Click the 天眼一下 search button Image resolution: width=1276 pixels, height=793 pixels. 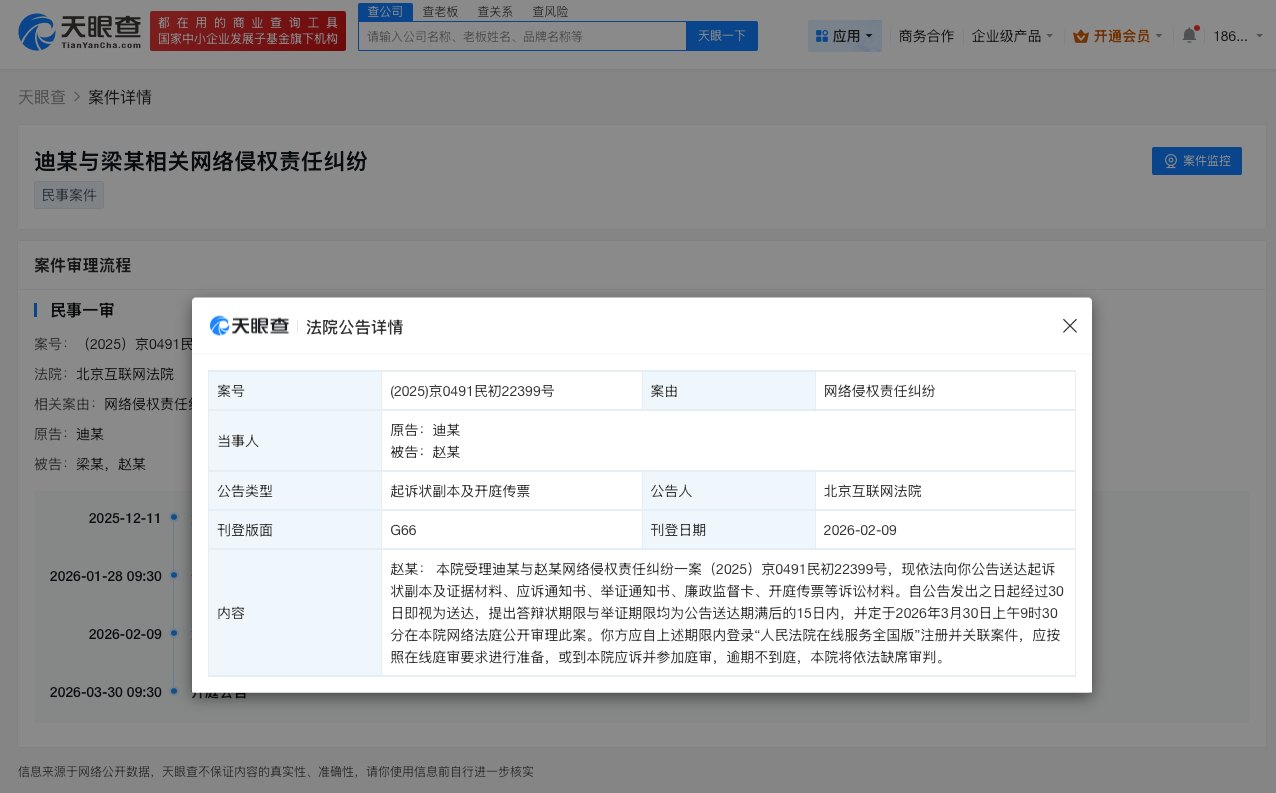pos(721,35)
